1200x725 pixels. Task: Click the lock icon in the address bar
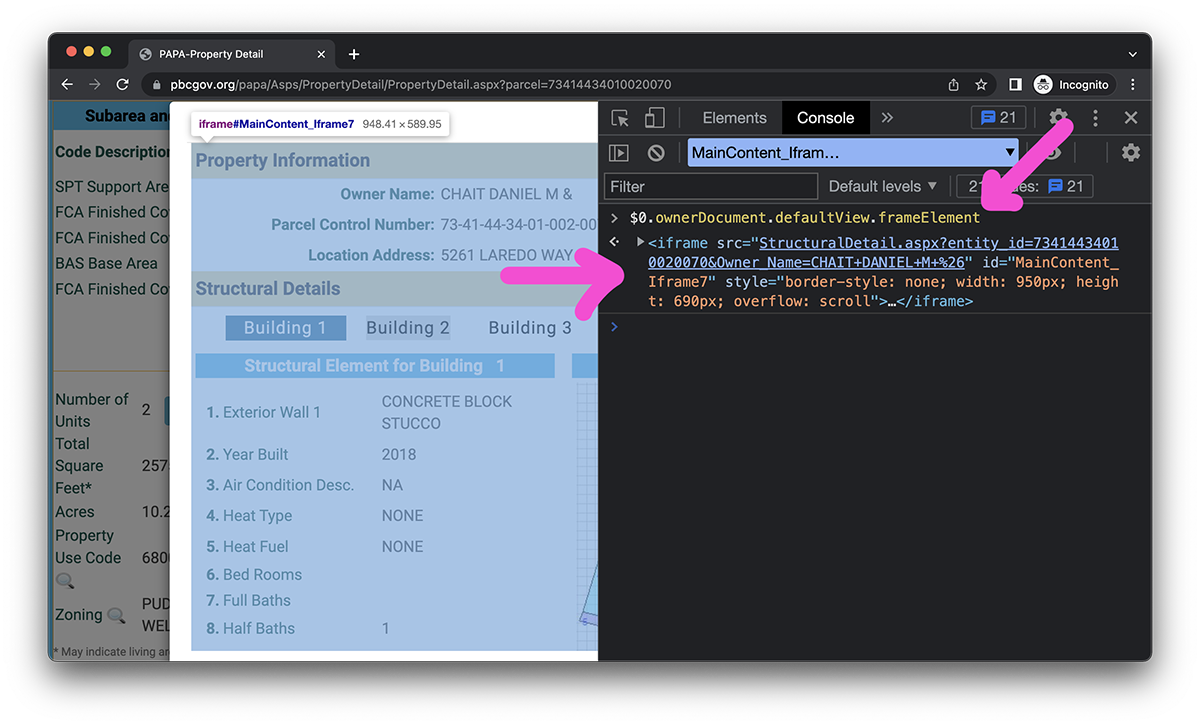pyautogui.click(x=156, y=85)
